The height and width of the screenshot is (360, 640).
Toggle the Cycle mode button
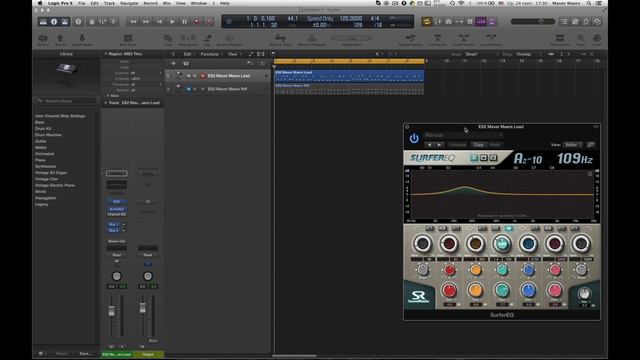pos(427,22)
